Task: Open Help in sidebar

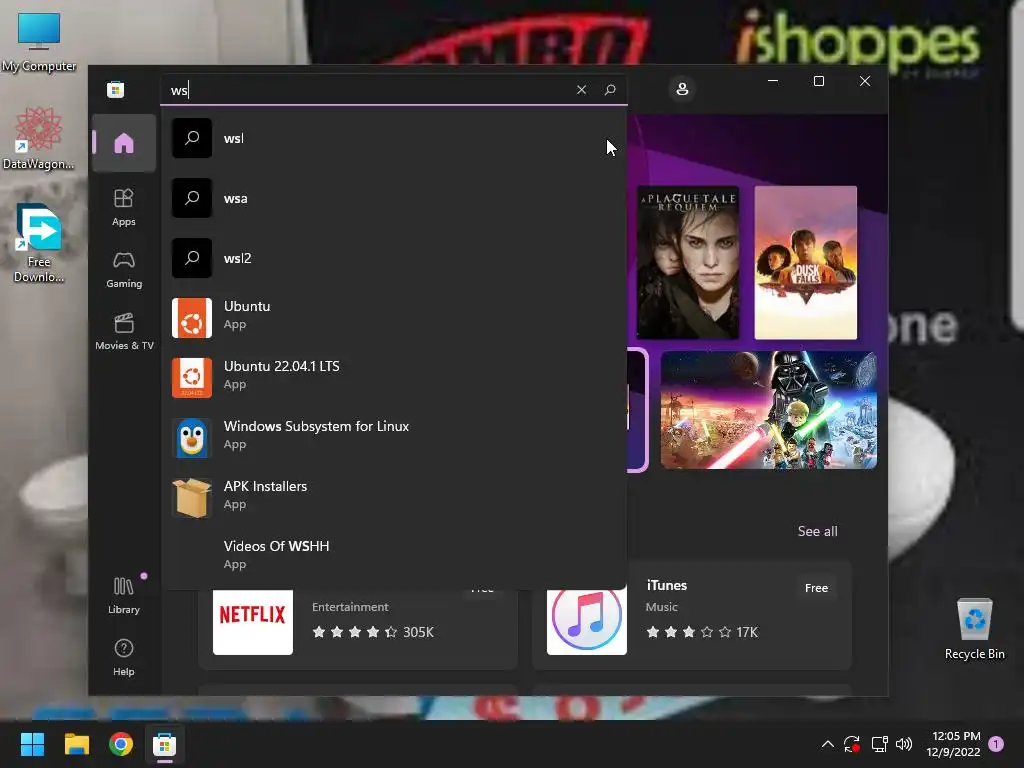Action: tap(123, 657)
